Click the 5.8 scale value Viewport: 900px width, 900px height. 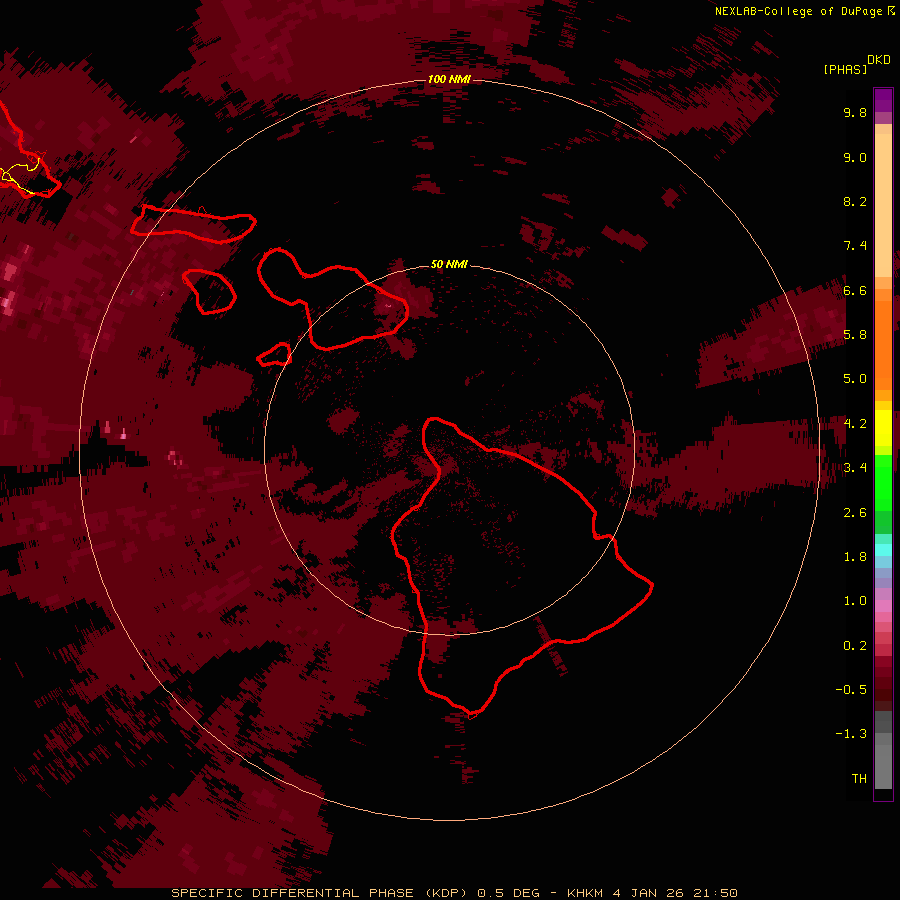click(x=855, y=335)
